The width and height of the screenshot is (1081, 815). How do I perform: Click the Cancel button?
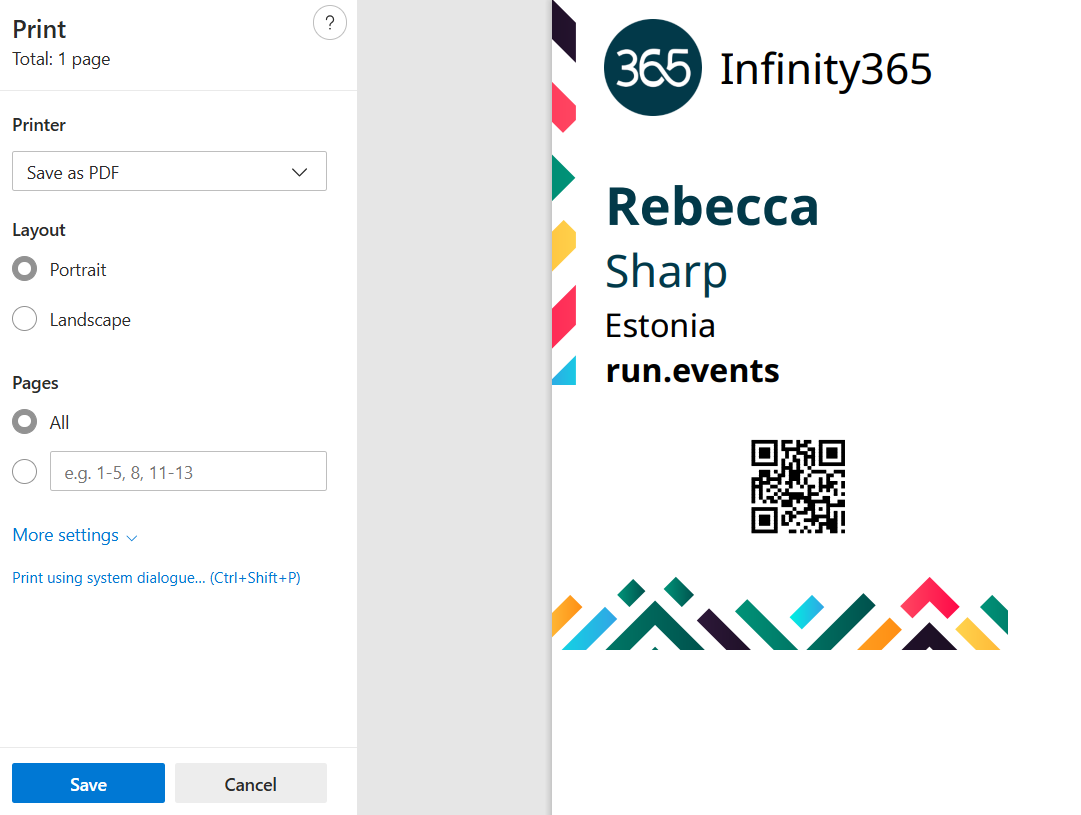250,784
